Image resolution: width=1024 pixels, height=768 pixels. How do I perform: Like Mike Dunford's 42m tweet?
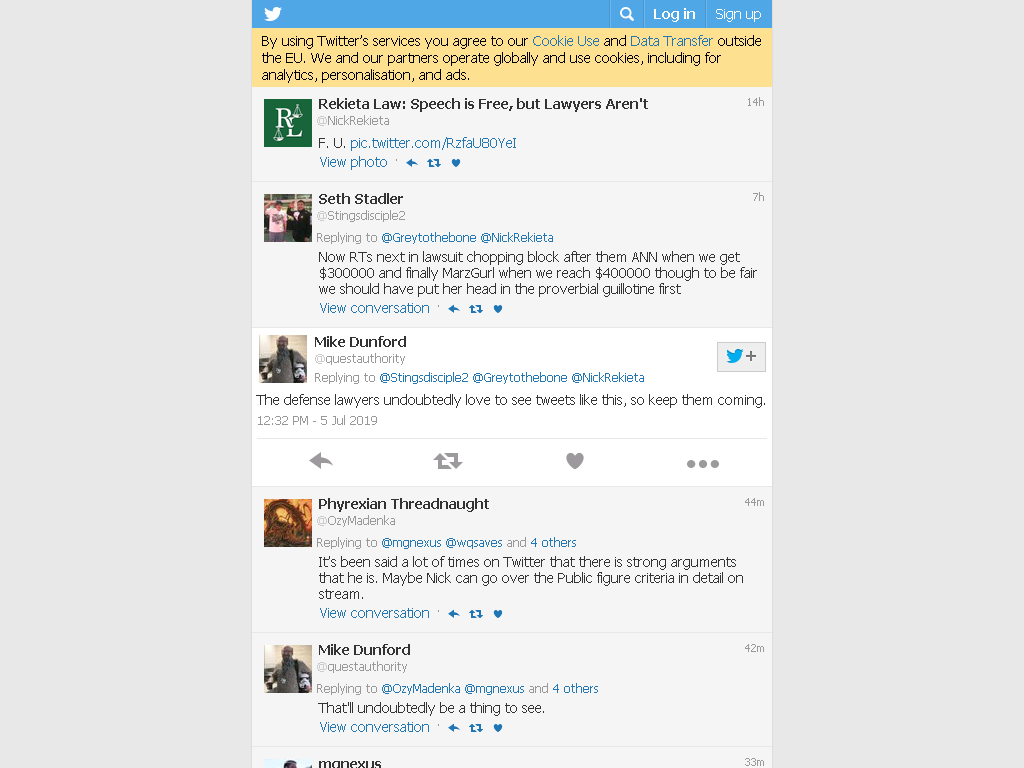tap(498, 728)
